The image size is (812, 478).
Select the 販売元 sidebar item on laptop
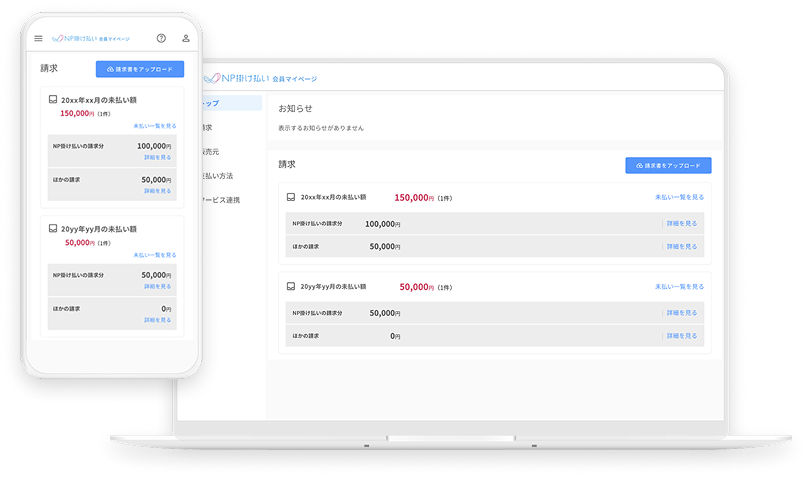(x=211, y=152)
